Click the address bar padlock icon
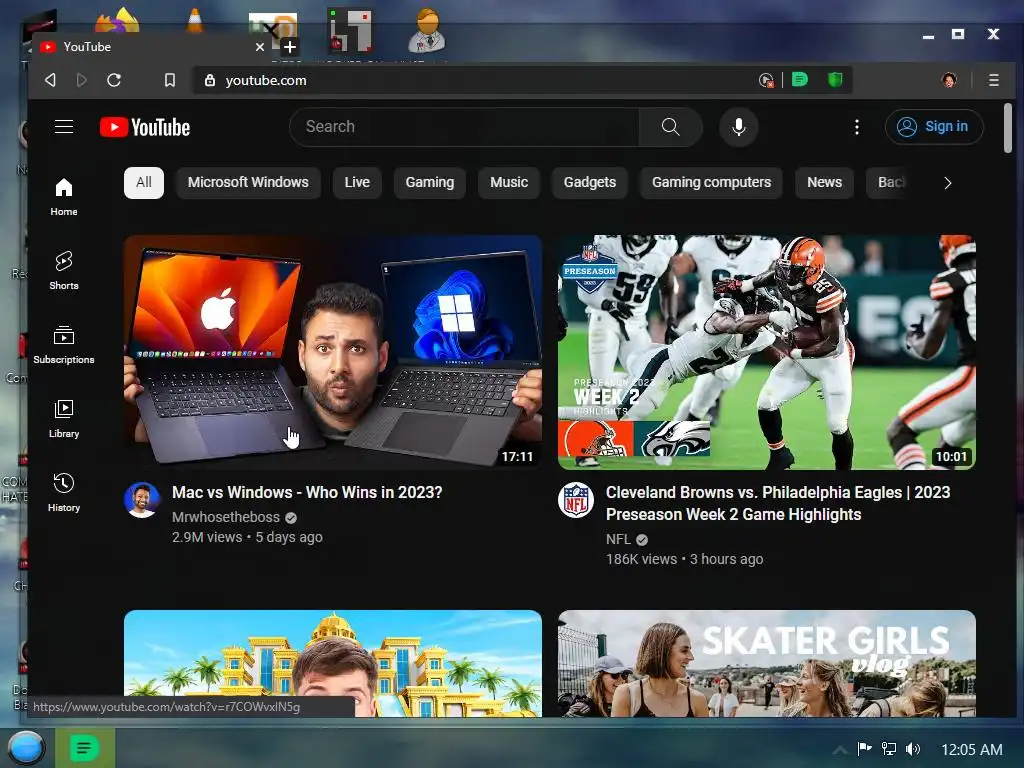Screen dimensions: 1024x768 210,80
